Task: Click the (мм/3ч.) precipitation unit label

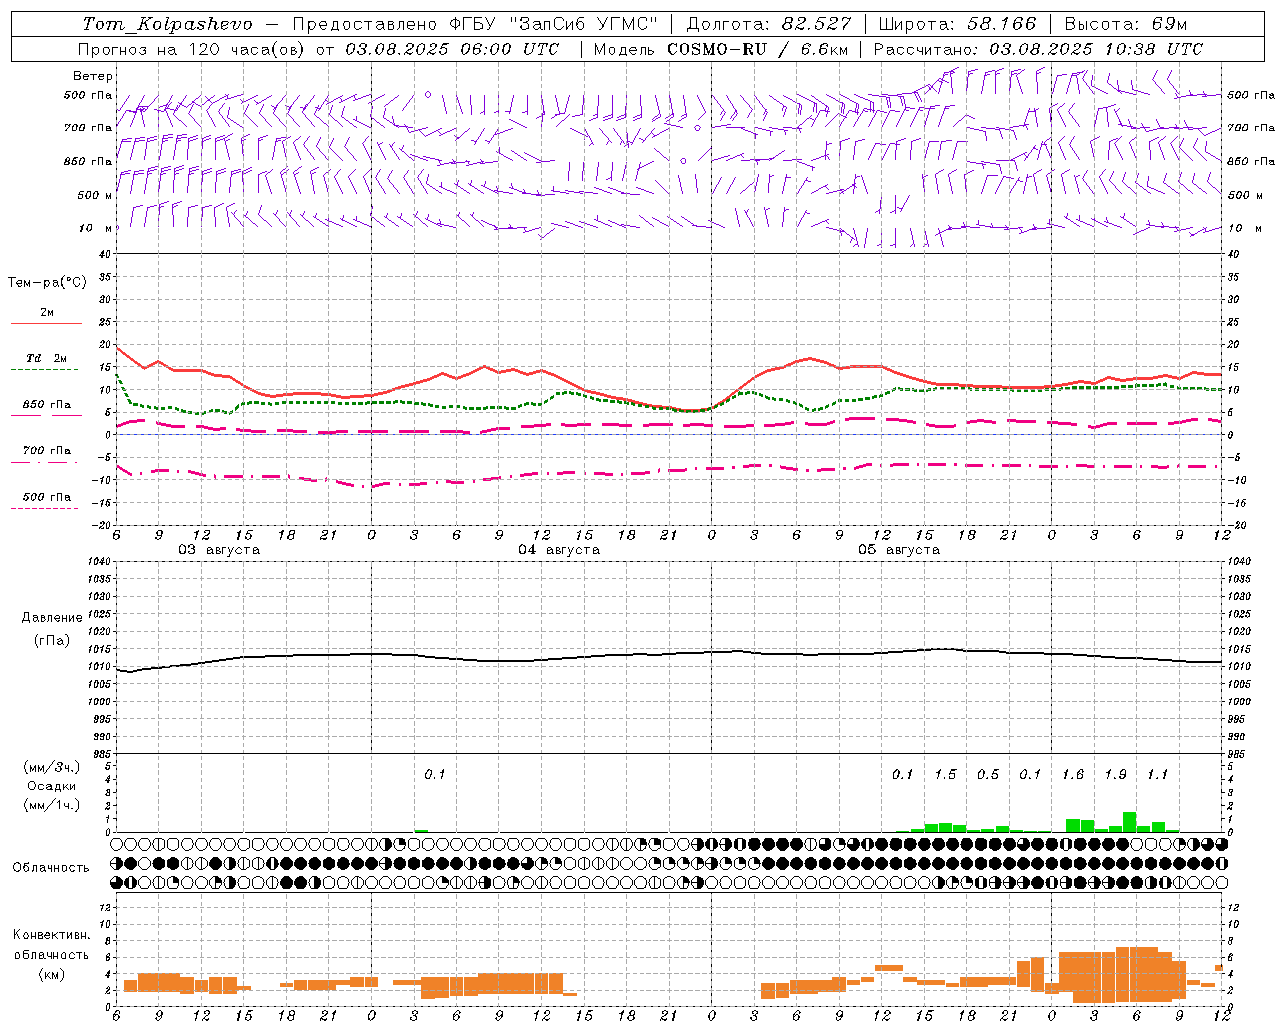Action: tap(52, 767)
